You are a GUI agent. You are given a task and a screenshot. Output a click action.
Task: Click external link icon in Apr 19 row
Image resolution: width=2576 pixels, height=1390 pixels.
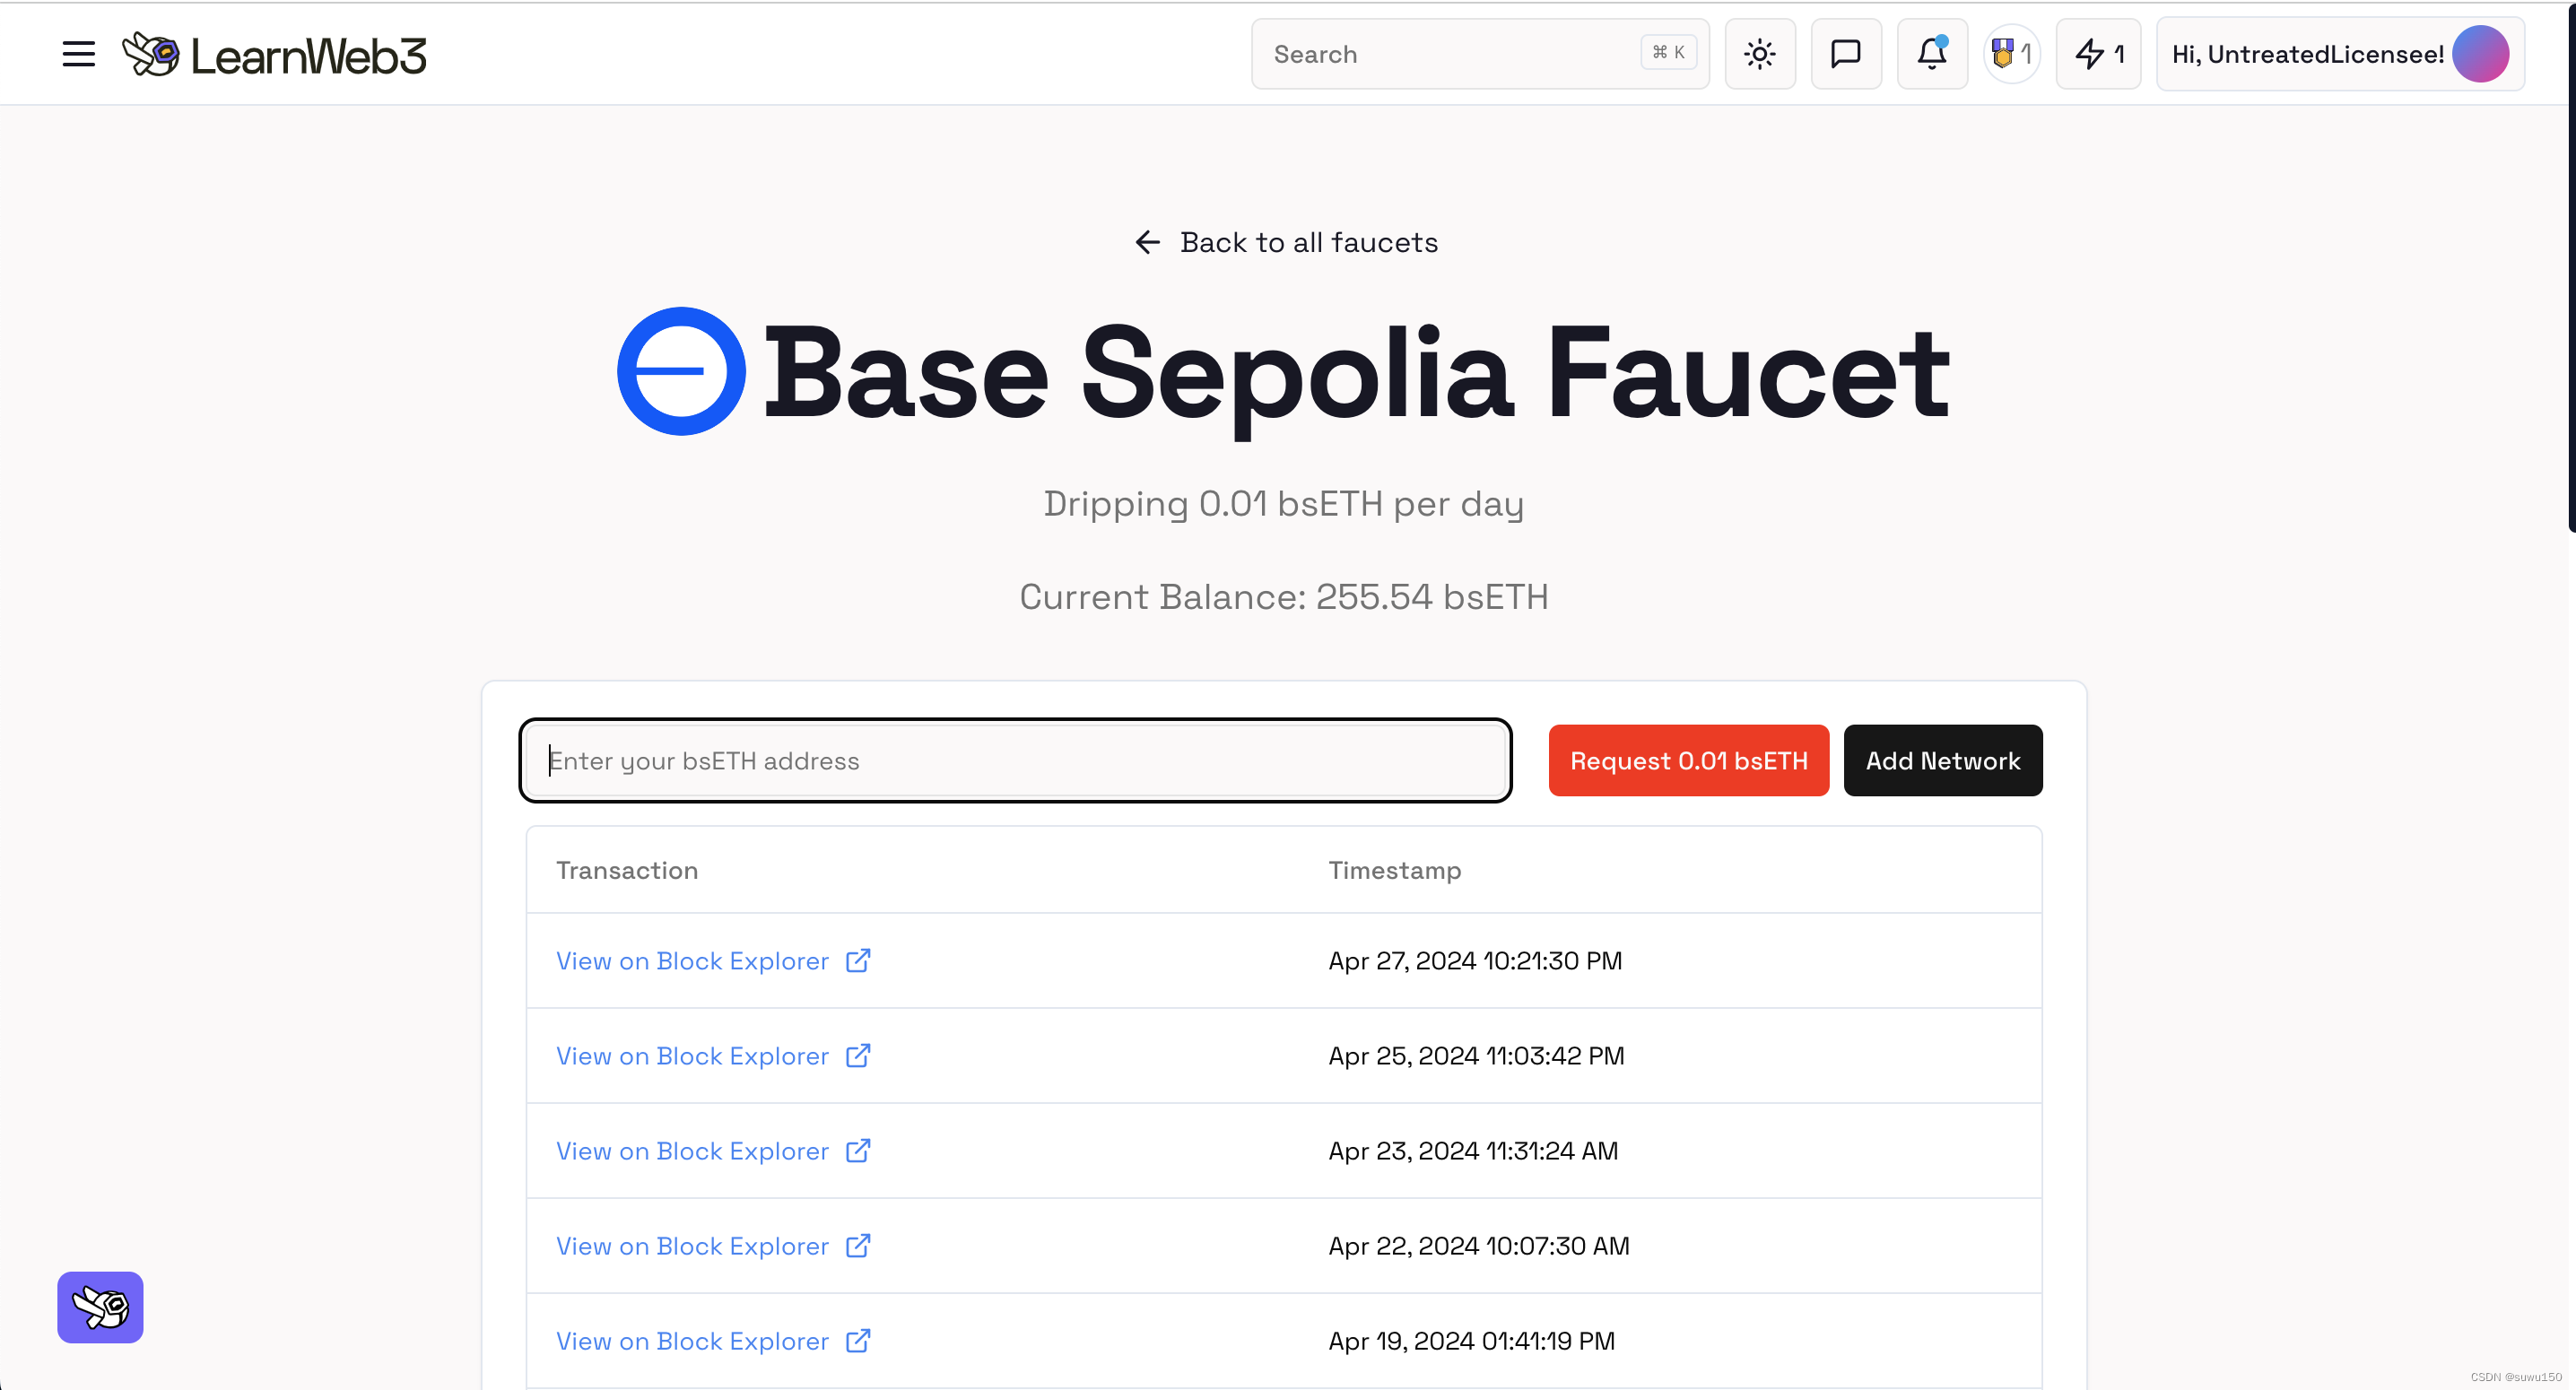[x=858, y=1340]
